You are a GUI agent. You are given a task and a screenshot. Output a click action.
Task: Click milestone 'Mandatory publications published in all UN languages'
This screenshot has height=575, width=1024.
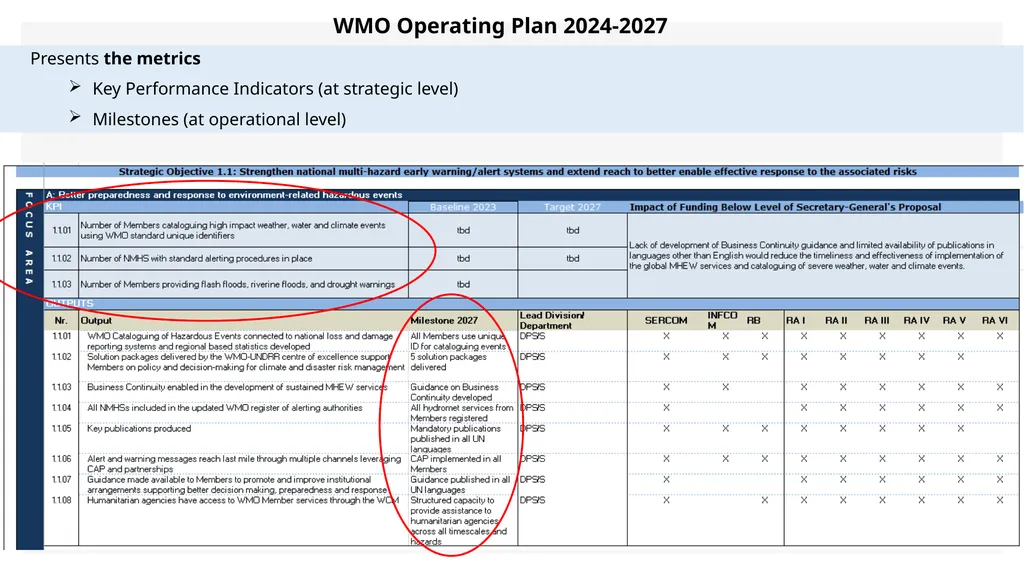point(455,439)
